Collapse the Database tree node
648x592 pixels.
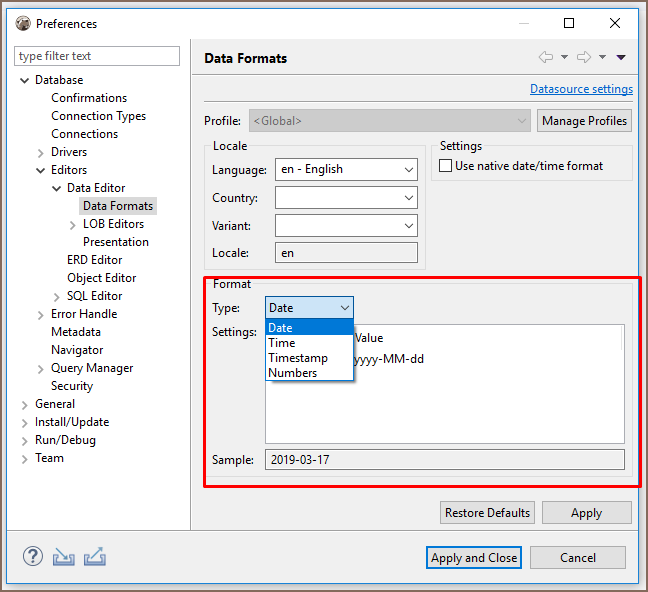tap(24, 80)
